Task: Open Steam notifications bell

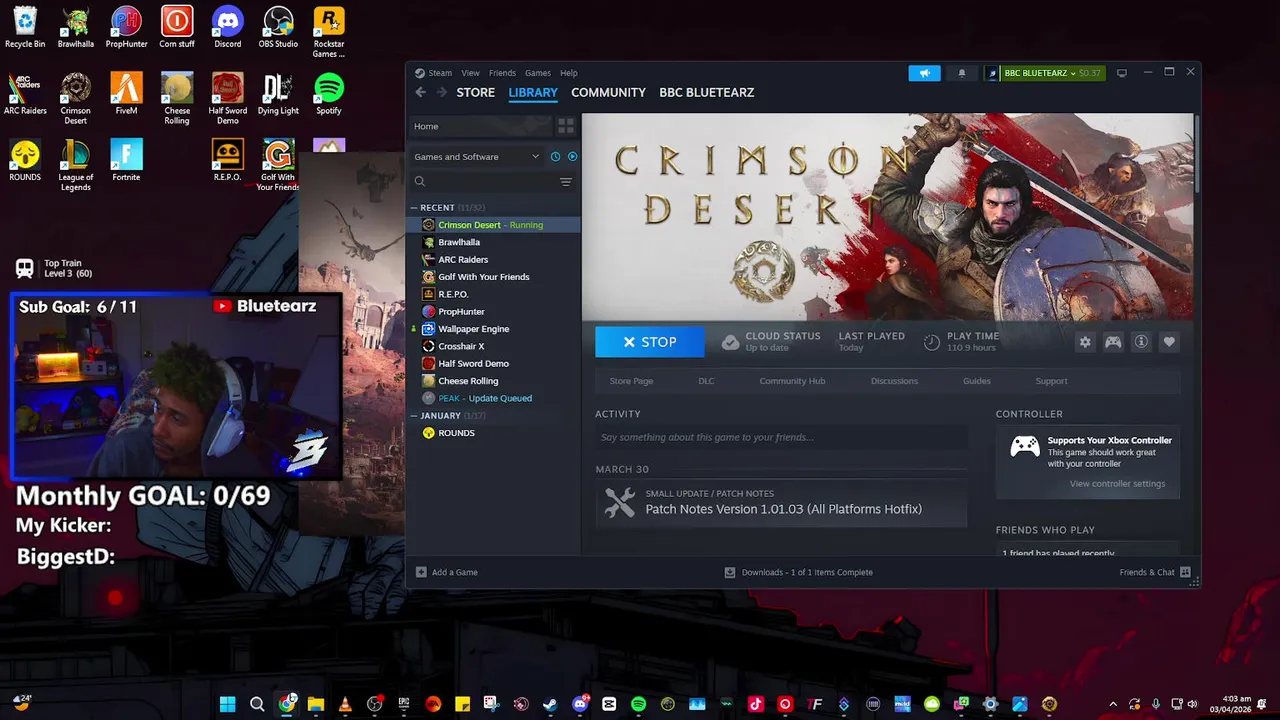Action: [x=962, y=73]
